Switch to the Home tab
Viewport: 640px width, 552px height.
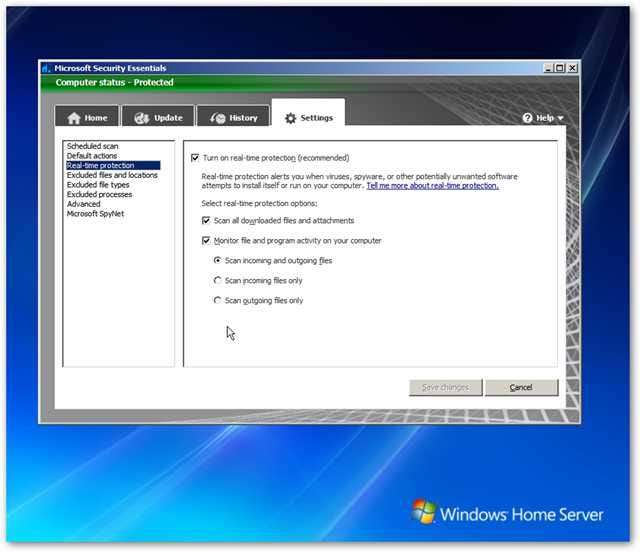click(87, 116)
